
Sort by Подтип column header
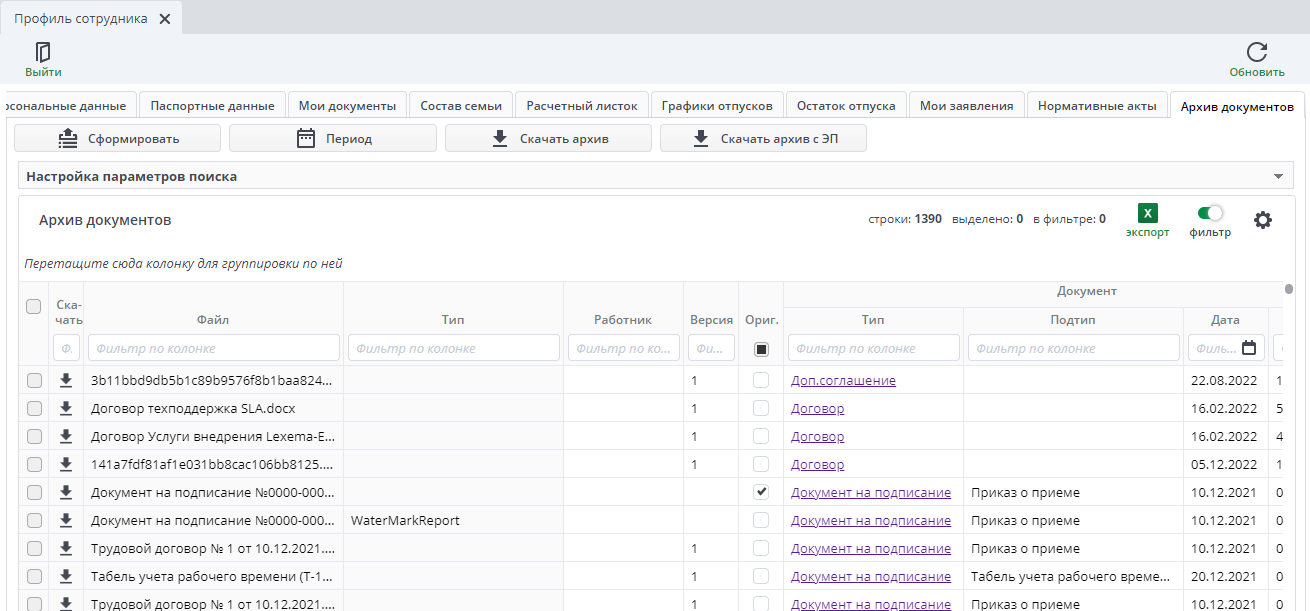point(1073,320)
